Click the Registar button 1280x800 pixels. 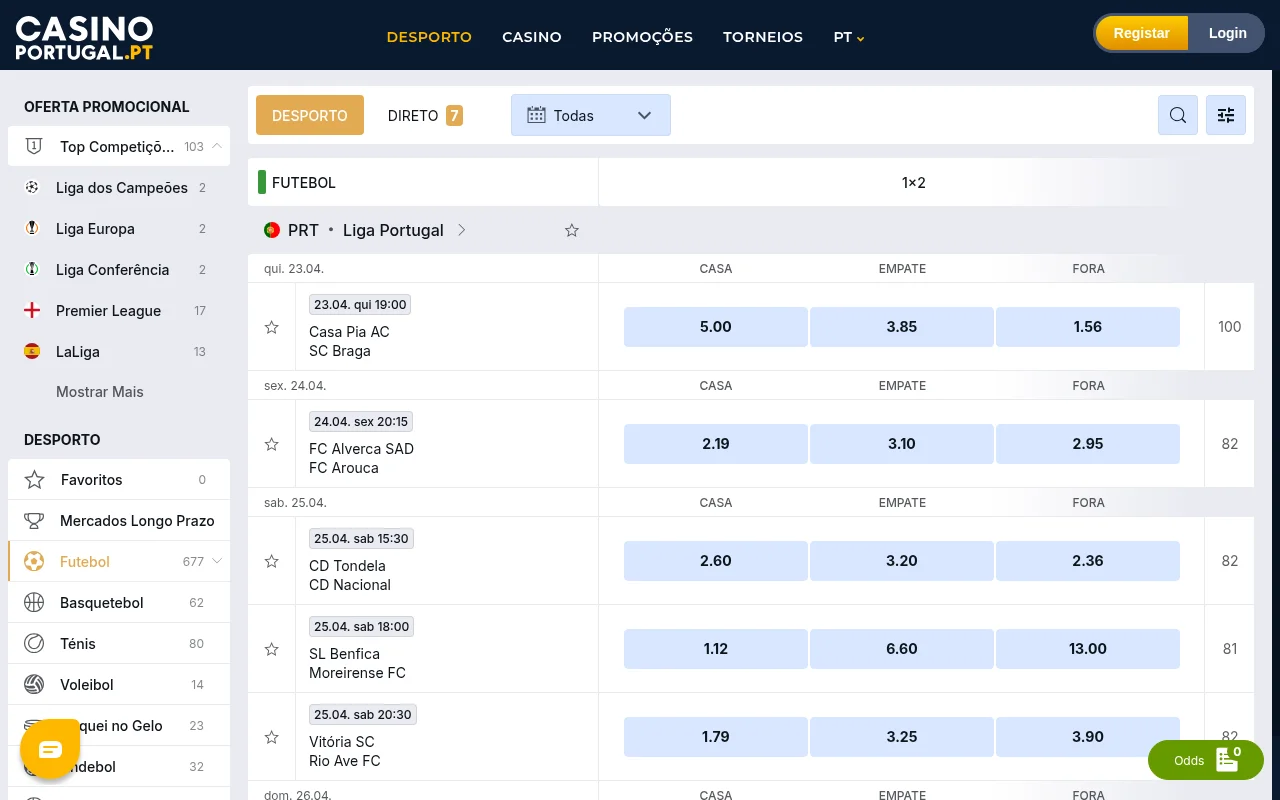click(x=1142, y=33)
